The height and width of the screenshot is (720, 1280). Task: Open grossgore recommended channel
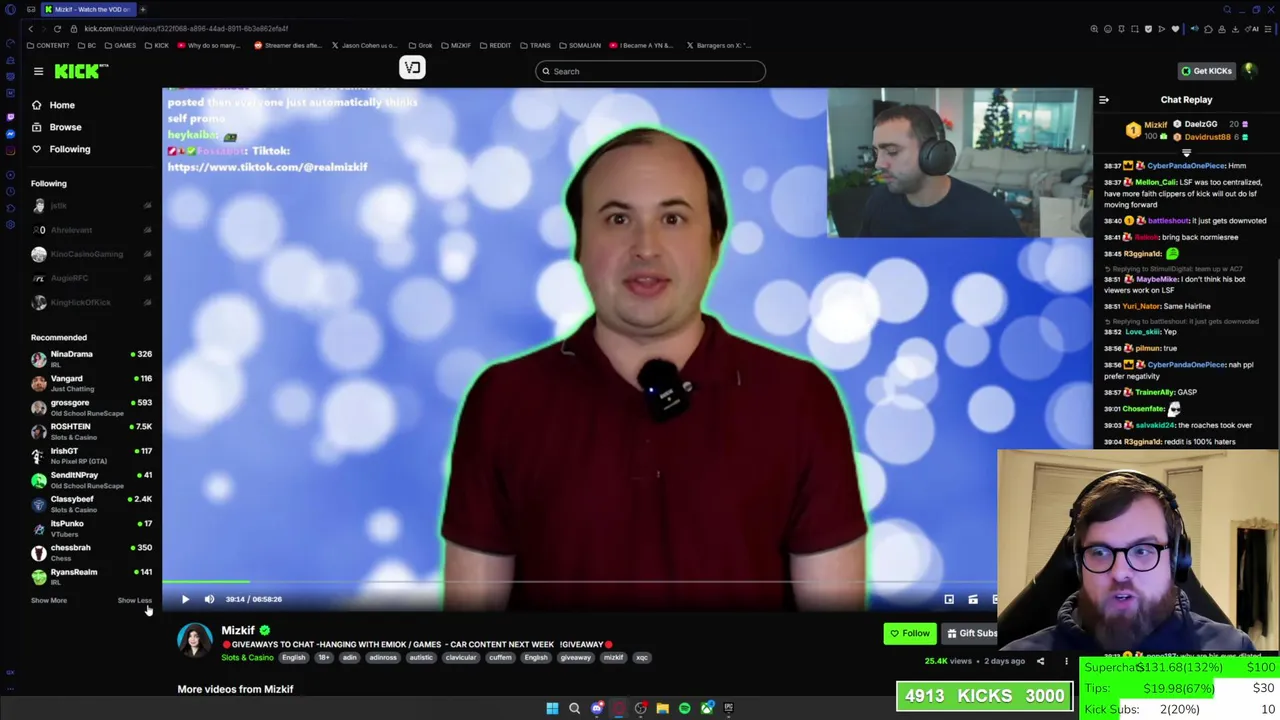point(91,407)
